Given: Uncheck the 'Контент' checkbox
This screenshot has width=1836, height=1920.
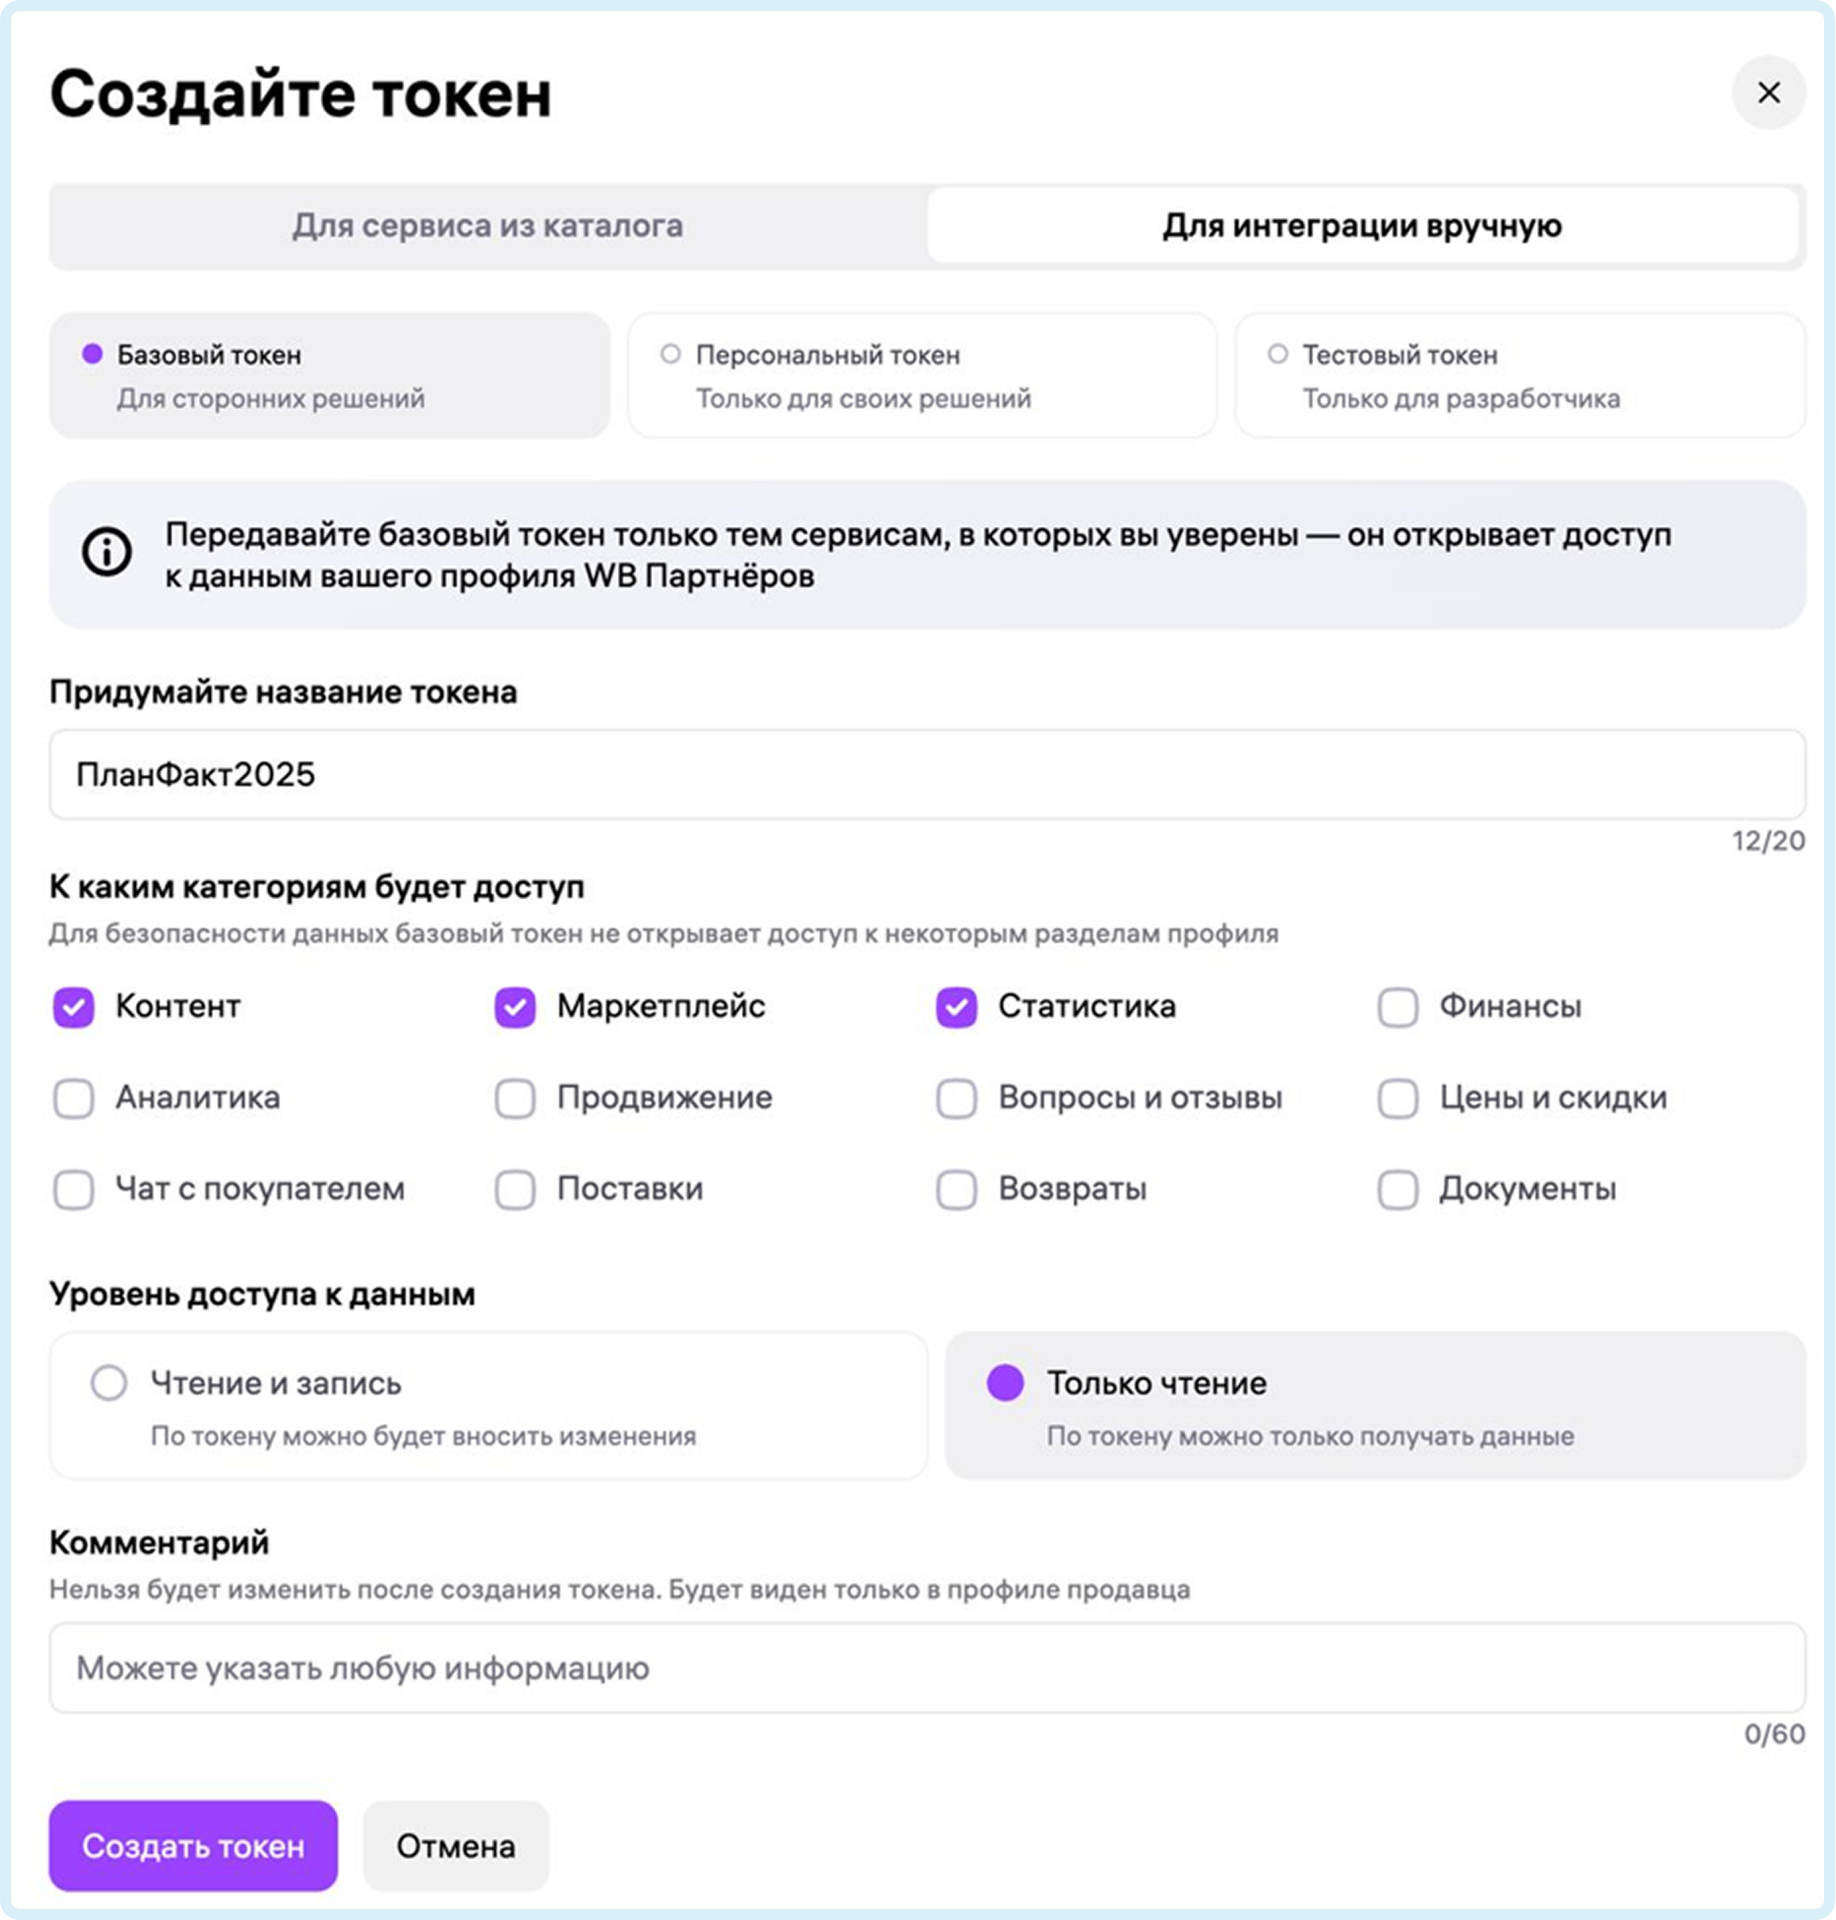Looking at the screenshot, I should (74, 1007).
